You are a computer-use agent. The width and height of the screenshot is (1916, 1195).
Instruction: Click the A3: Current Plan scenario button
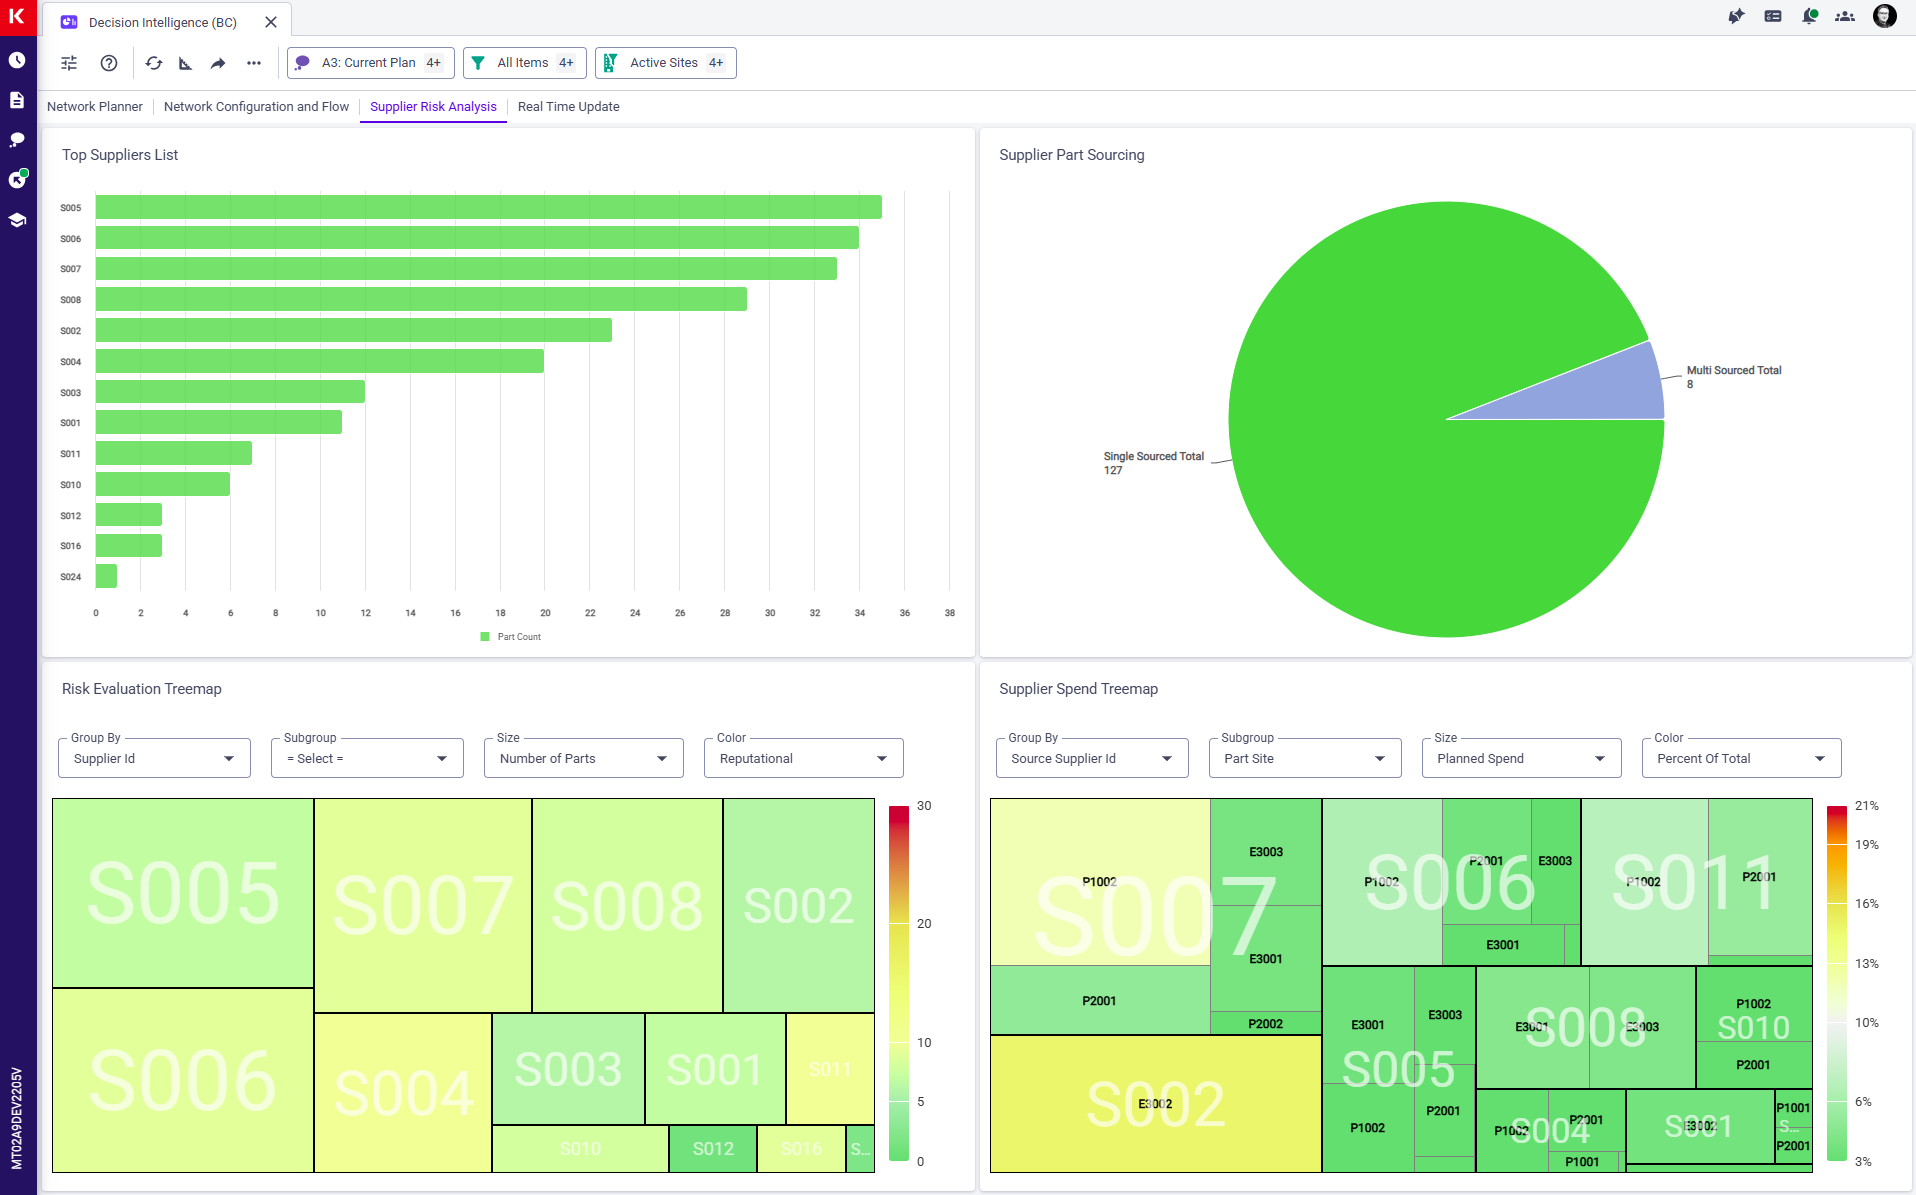click(x=370, y=63)
